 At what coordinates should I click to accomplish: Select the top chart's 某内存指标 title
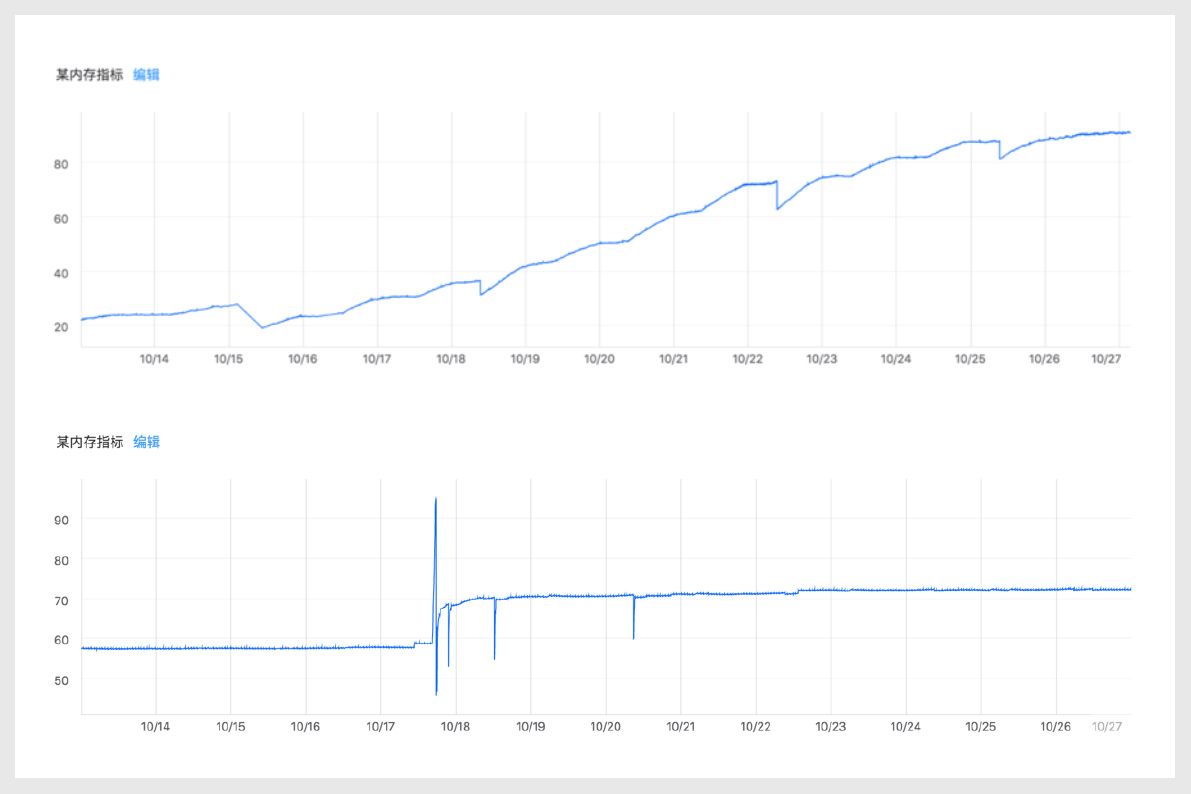(90, 74)
